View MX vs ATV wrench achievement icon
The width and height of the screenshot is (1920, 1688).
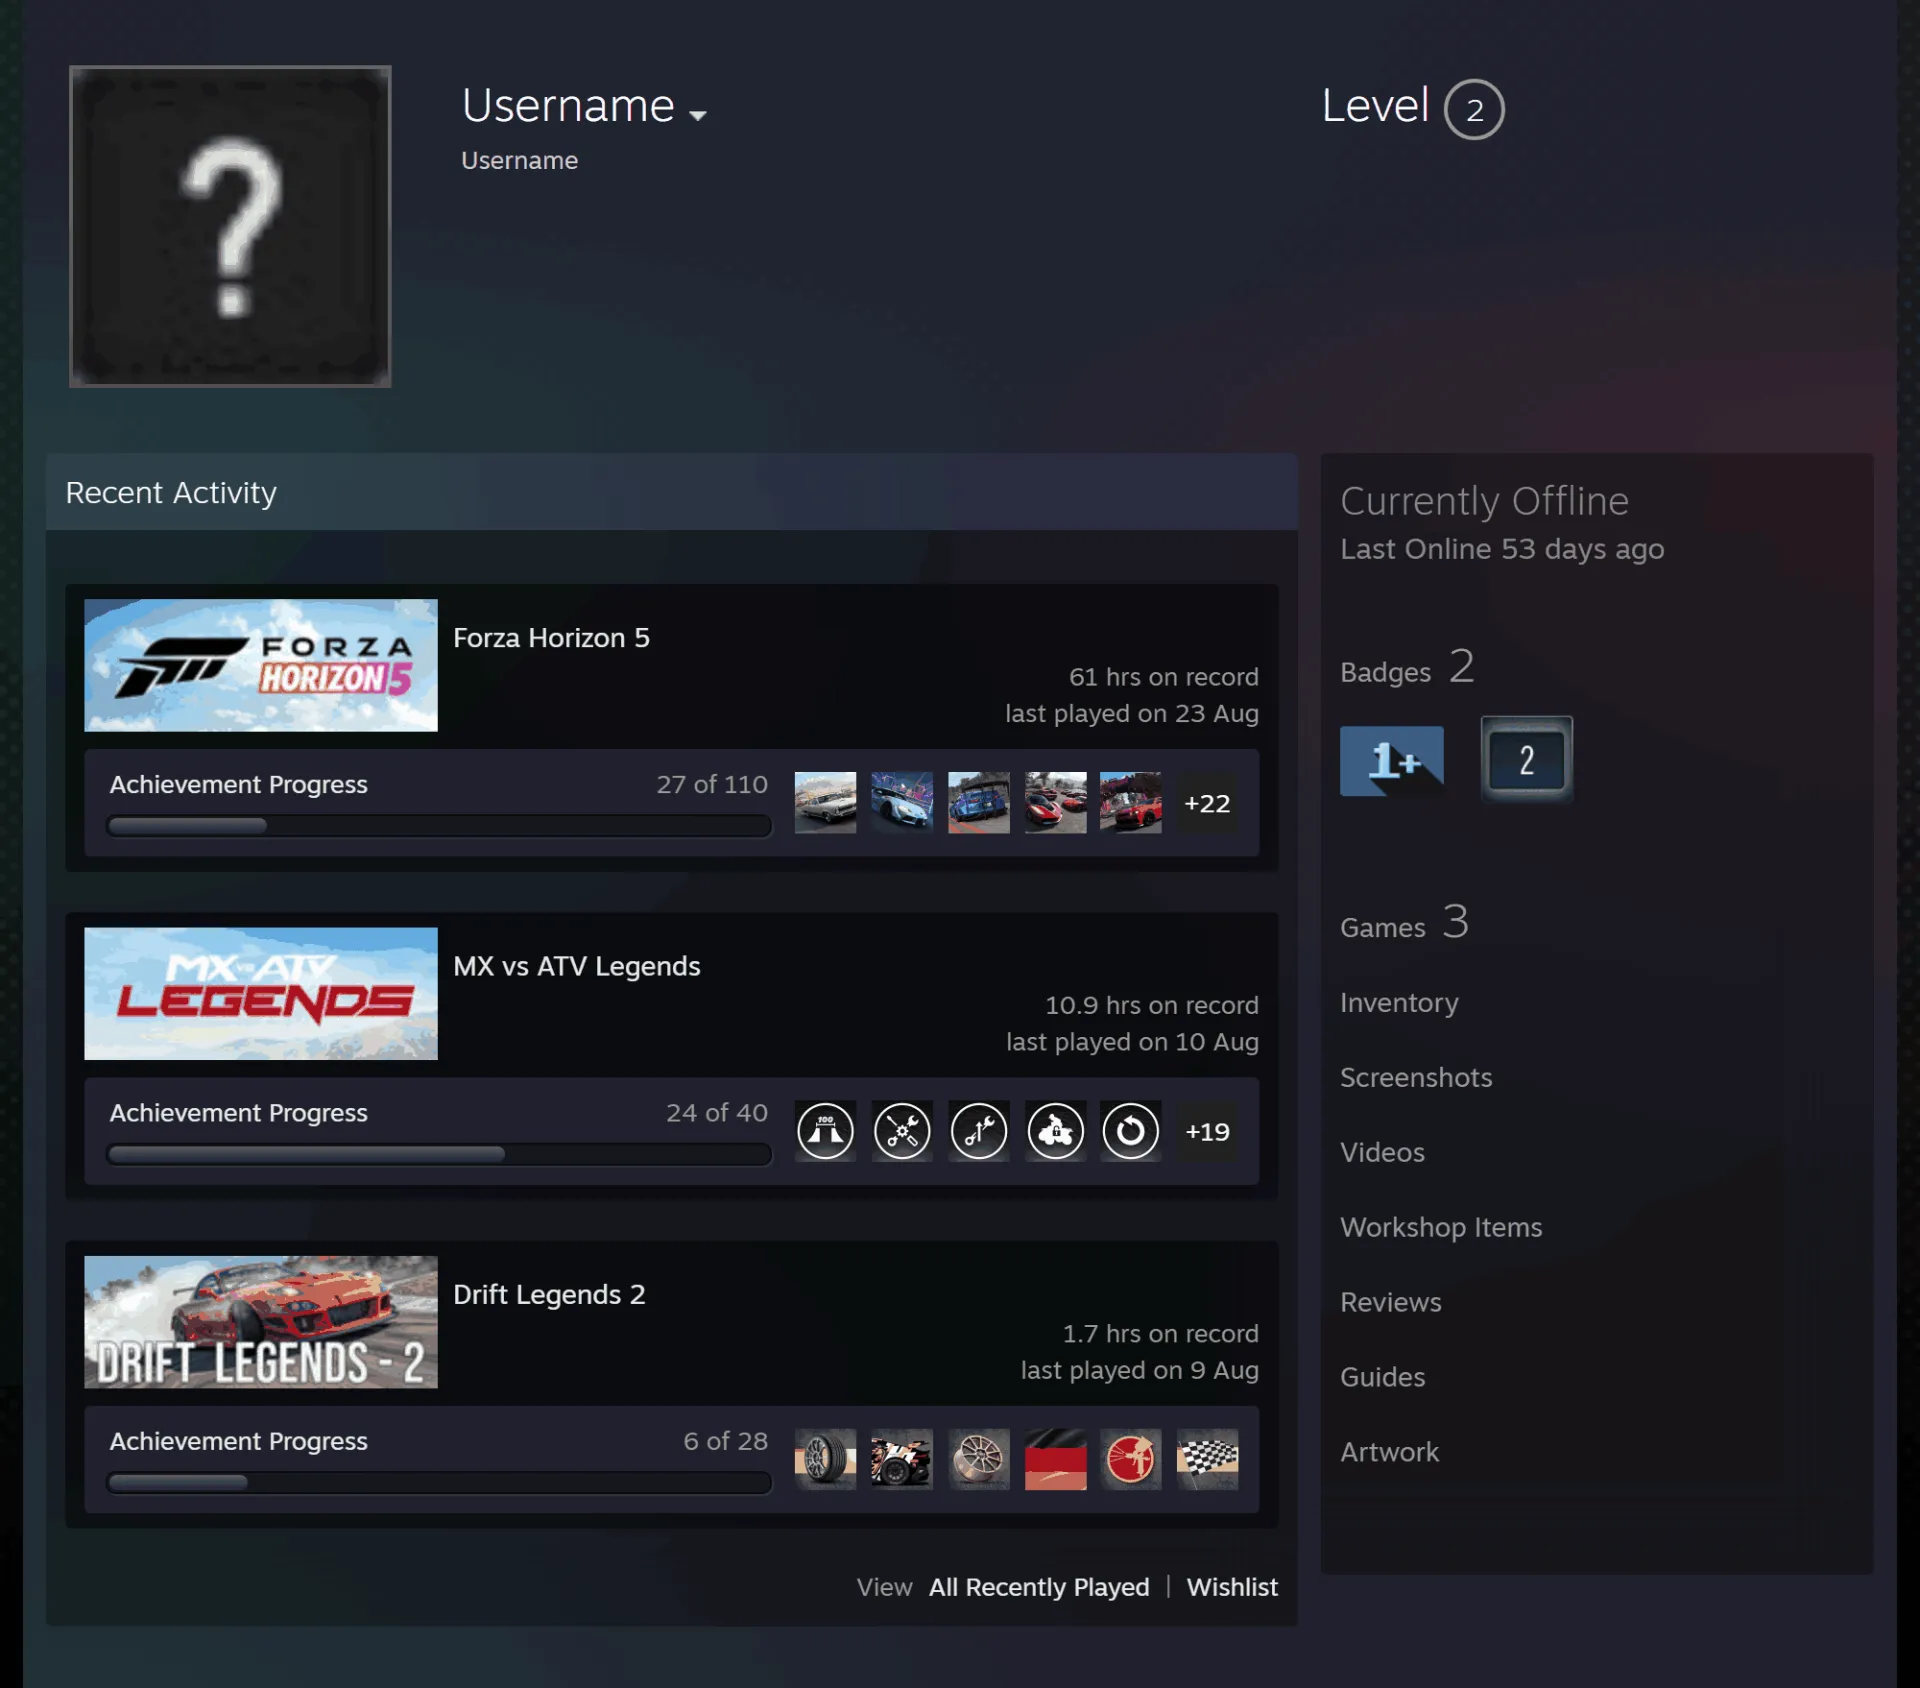point(979,1131)
